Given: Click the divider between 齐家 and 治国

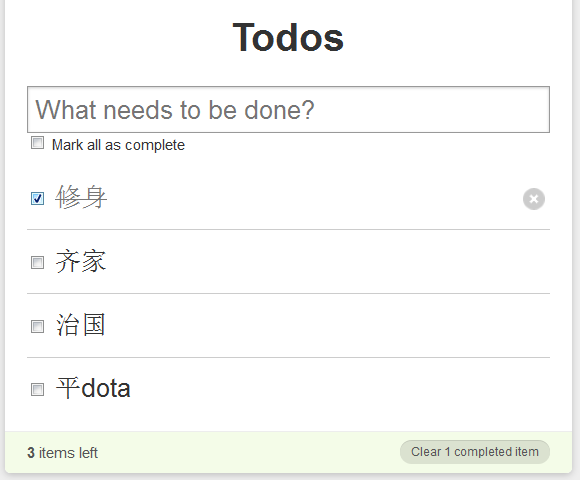Looking at the screenshot, I should click(x=288, y=293).
